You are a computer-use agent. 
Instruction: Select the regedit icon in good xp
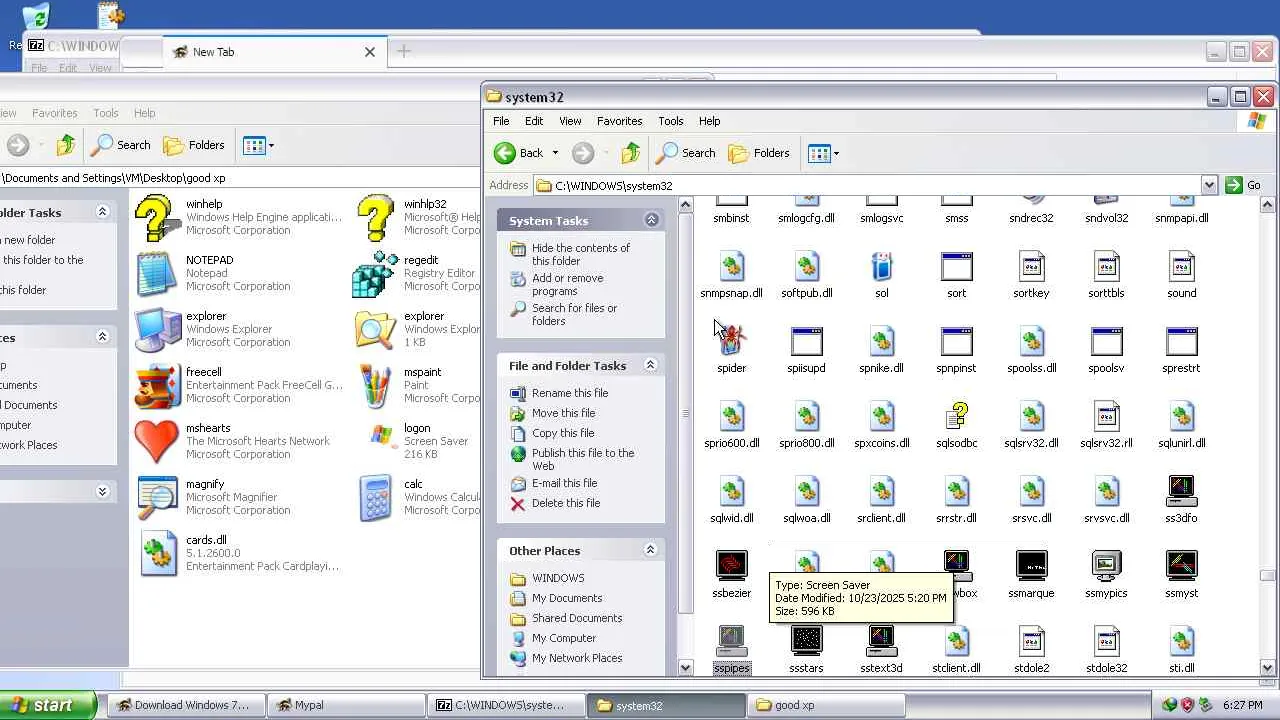(375, 274)
